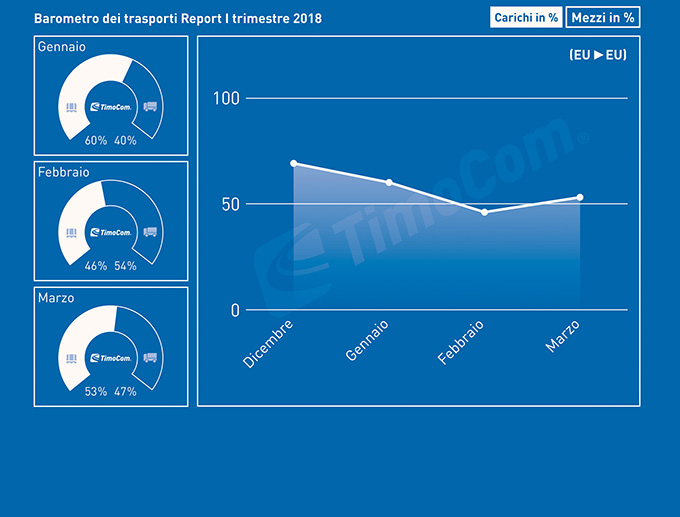680x517 pixels.
Task: Click the pallet icon in the Marzo gauge
Action: tap(71, 358)
